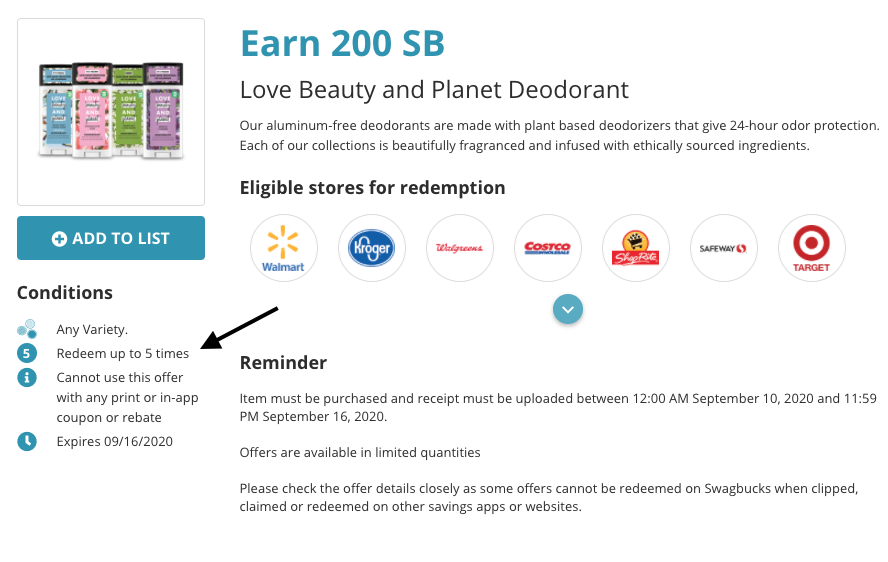Image resolution: width=888 pixels, height=562 pixels.
Task: Click the Love Beauty and Planet Deodorant title
Action: (434, 90)
